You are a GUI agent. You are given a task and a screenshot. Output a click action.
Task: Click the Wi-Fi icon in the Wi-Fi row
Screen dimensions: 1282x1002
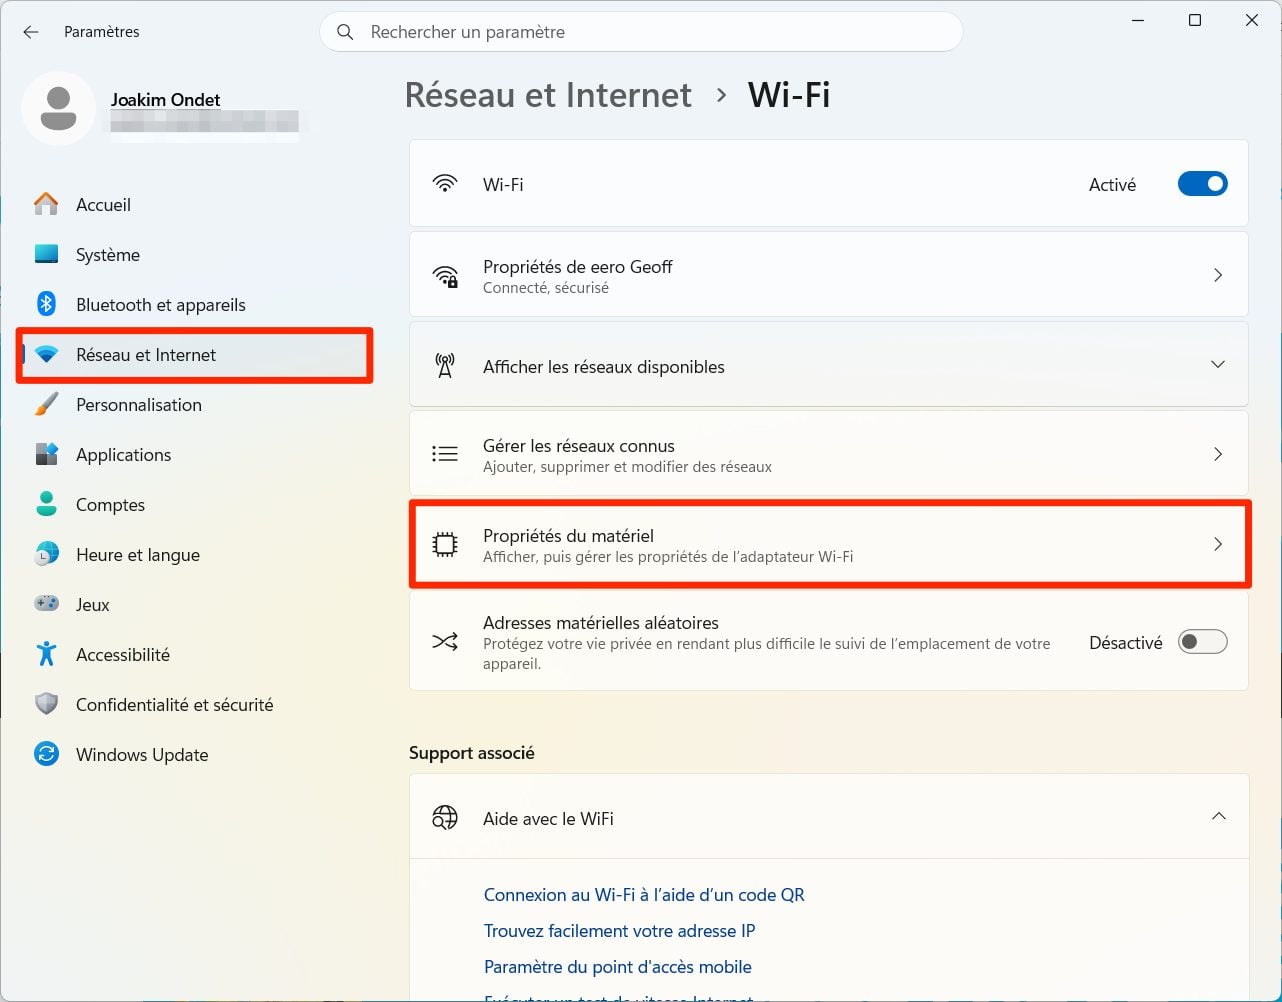pyautogui.click(x=445, y=184)
